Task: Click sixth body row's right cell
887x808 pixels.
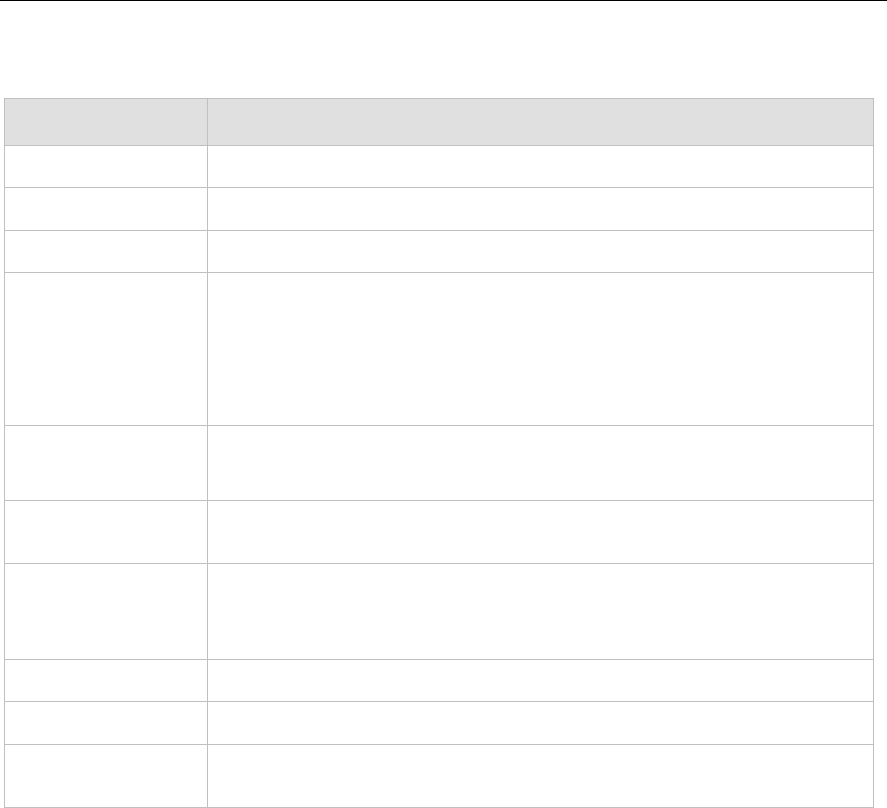Action: click(x=540, y=531)
